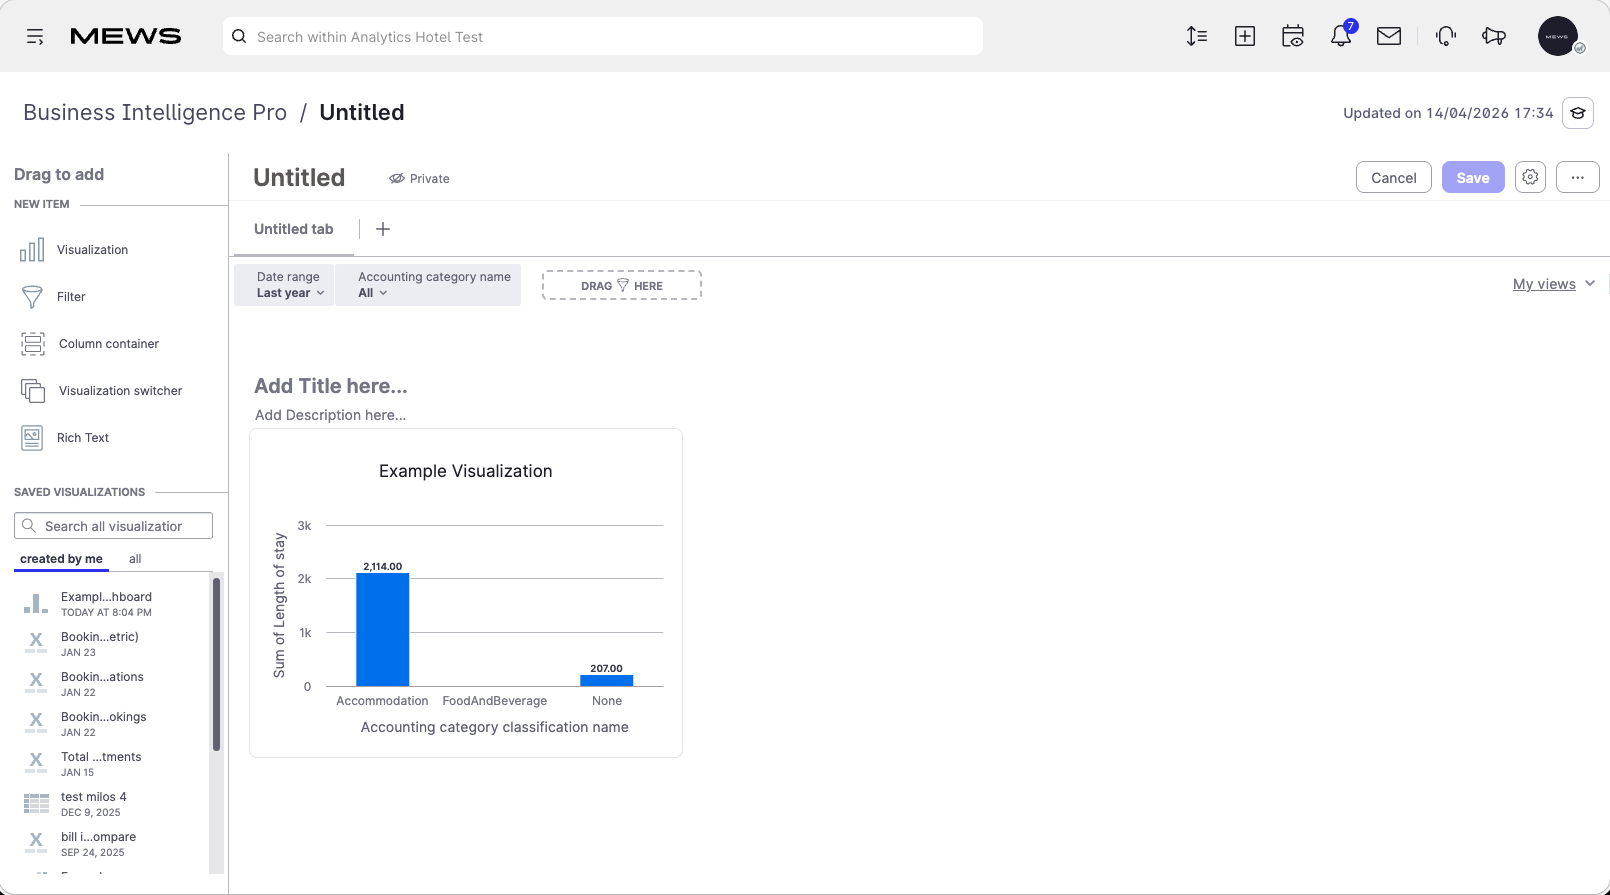This screenshot has width=1610, height=895.
Task: Click chart icon of Exampl...hboard visualization
Action: 36,604
